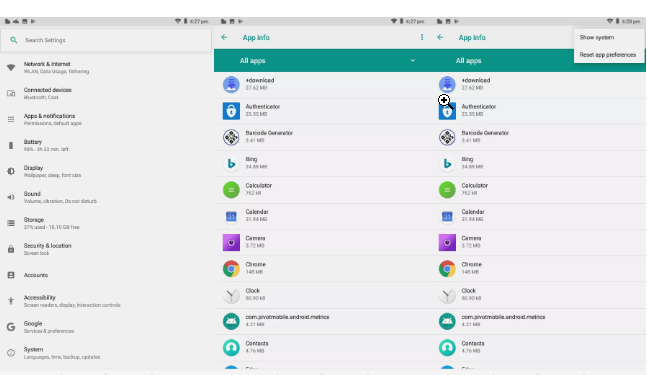The height and width of the screenshot is (375, 647).
Task: Click the Apps & notifications label
Action: pos(50,116)
